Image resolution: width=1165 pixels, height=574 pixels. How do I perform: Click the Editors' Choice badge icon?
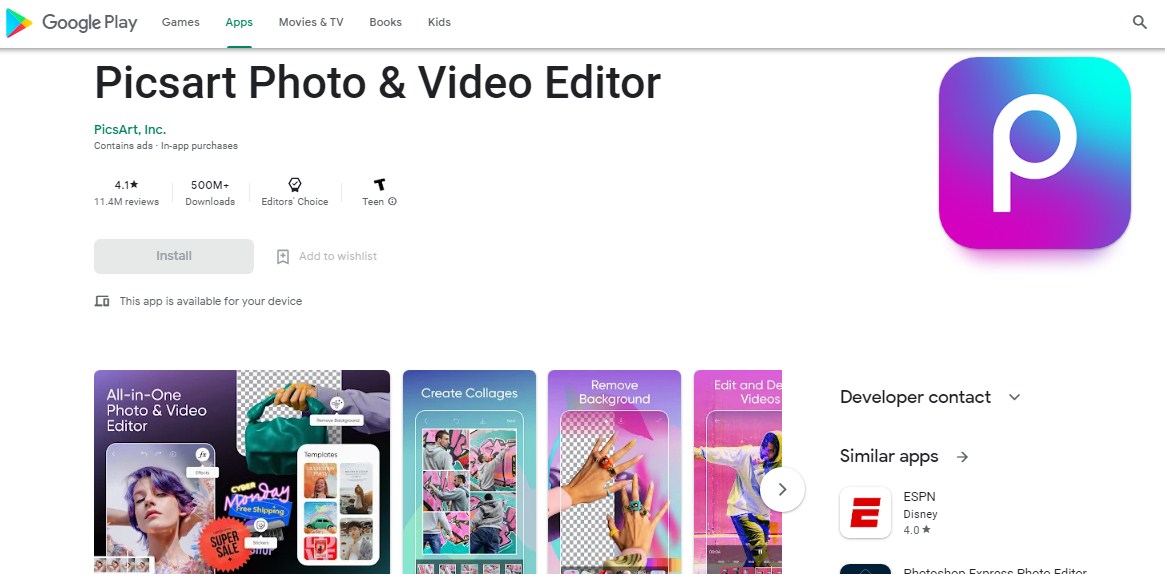(294, 184)
